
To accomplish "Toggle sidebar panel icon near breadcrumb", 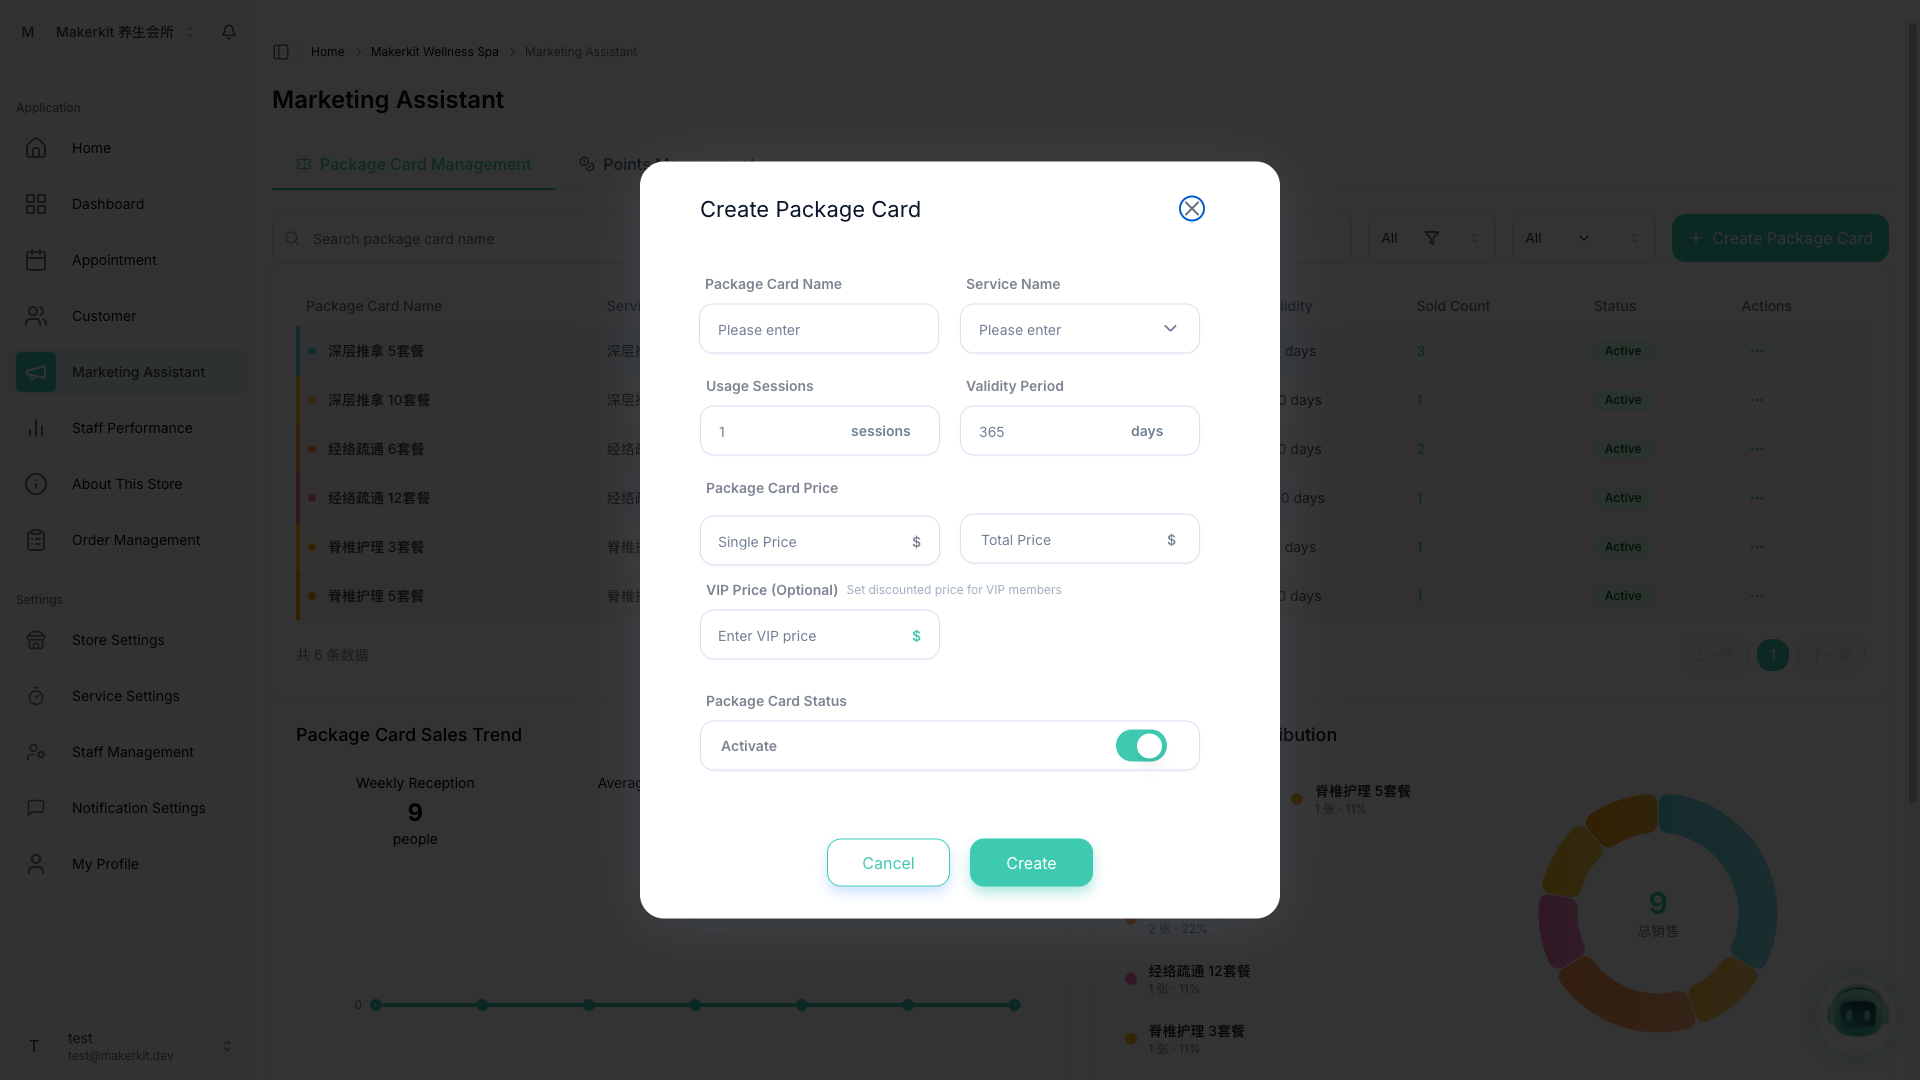I will point(281,52).
